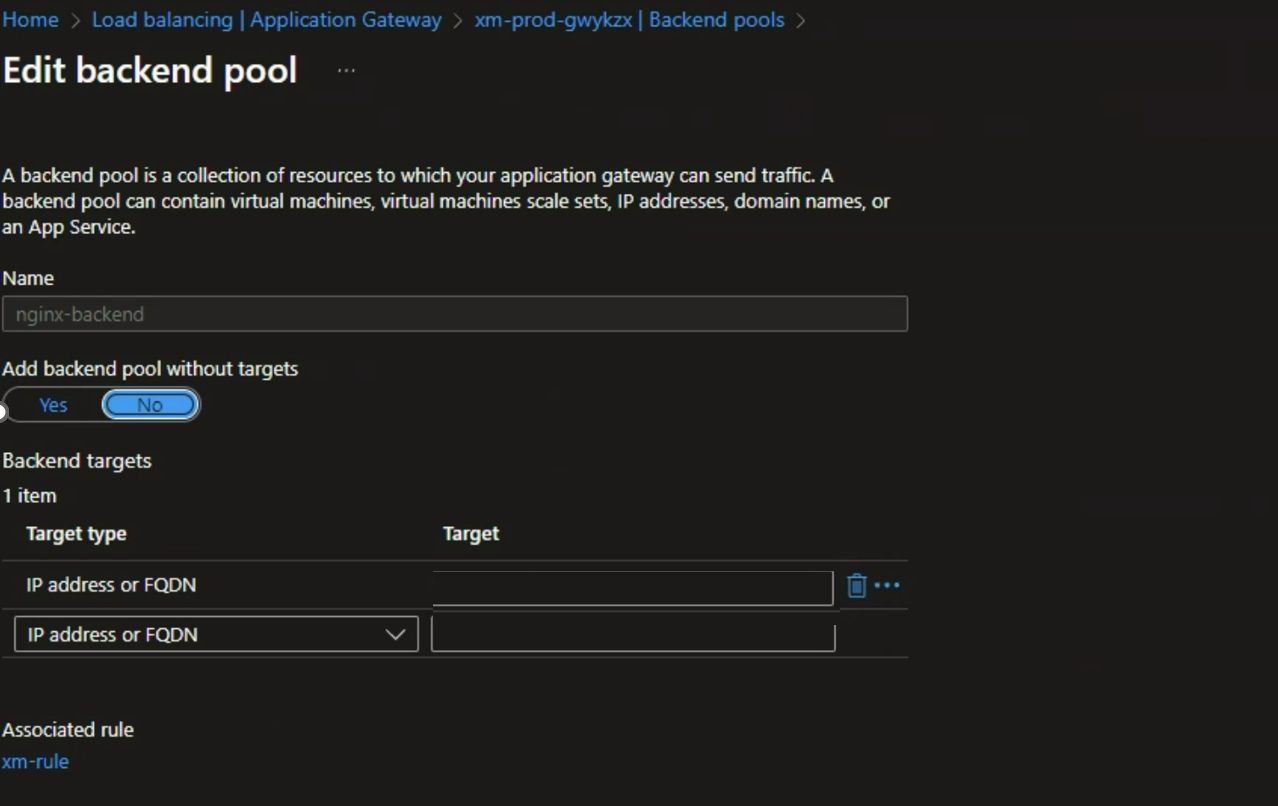Click the chevron after Backend pools breadcrumb
The image size is (1278, 806).
(801, 21)
